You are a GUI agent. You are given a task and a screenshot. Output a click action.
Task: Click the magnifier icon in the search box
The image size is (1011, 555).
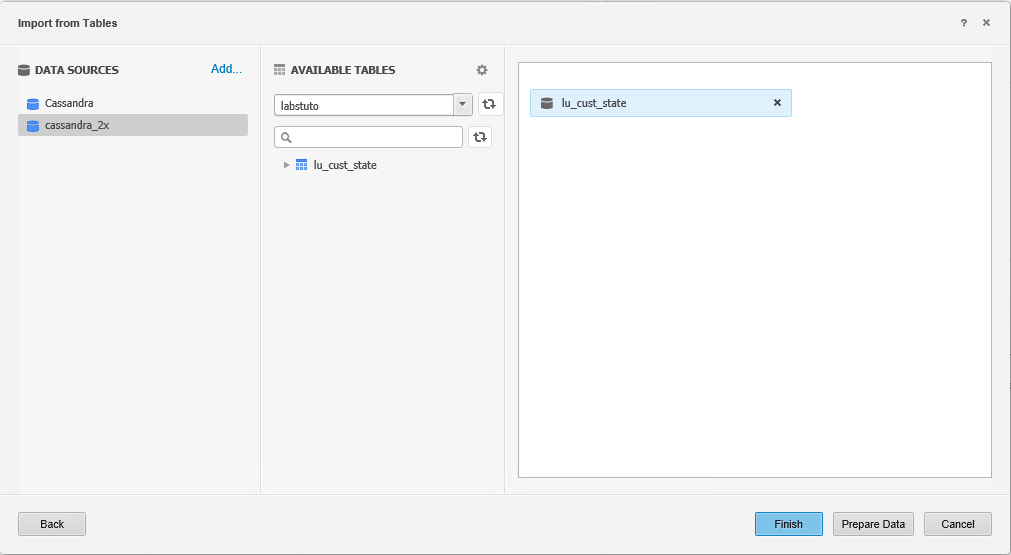pyautogui.click(x=285, y=137)
